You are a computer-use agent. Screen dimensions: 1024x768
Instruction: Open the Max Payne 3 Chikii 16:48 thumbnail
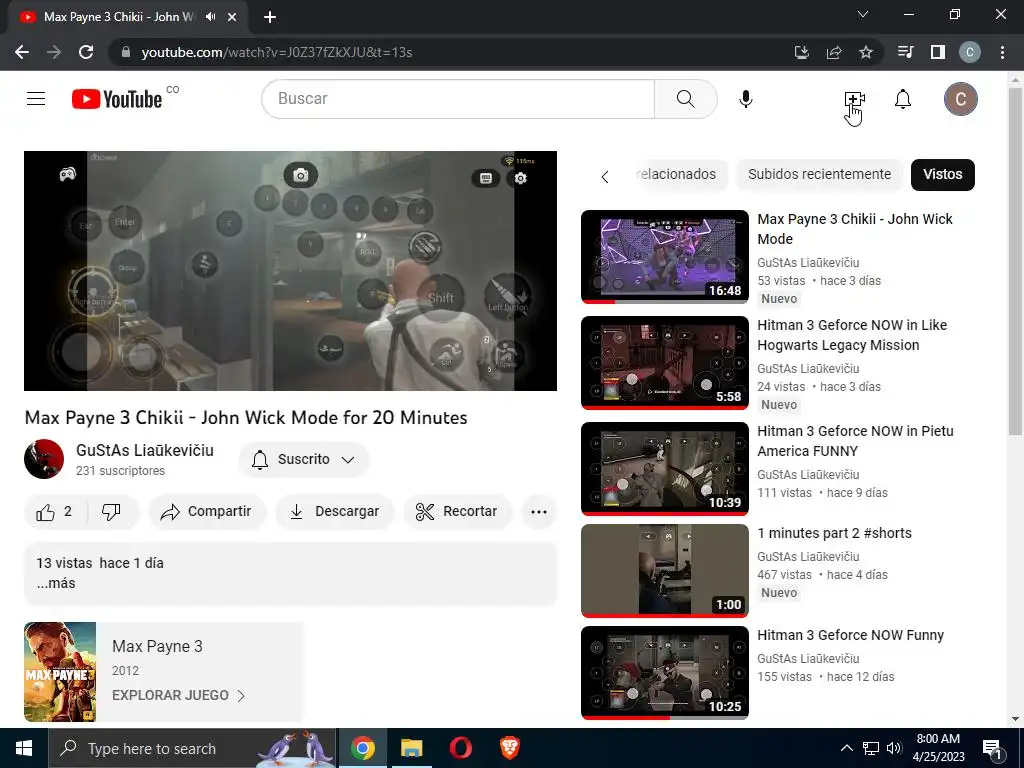pyautogui.click(x=665, y=257)
